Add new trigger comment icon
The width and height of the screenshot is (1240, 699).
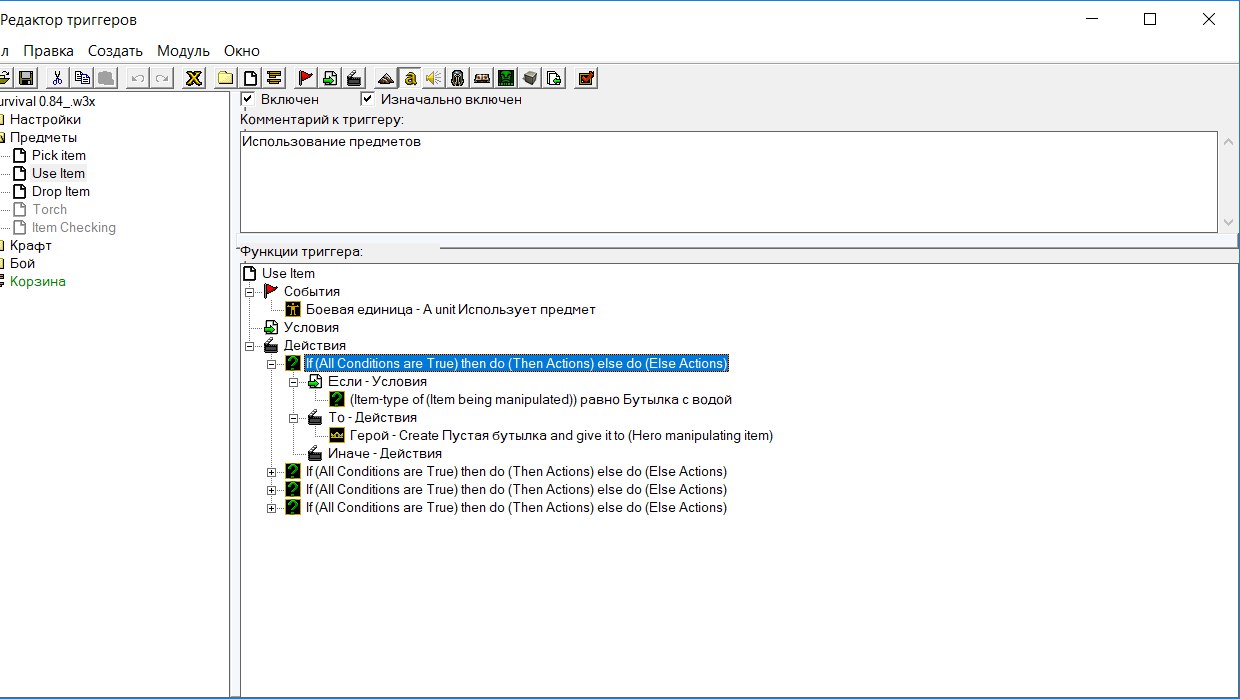click(273, 78)
